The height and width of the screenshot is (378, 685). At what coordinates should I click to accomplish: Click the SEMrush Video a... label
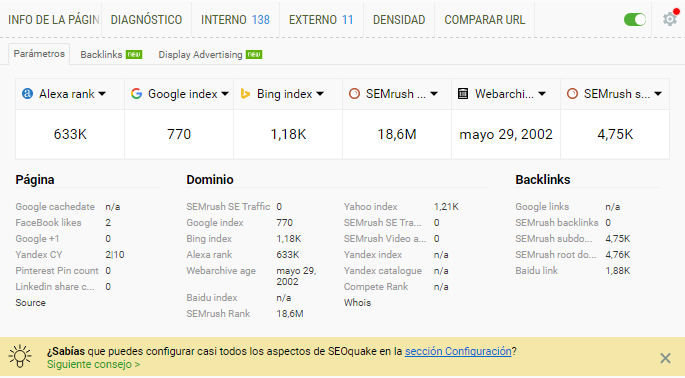[x=385, y=239]
